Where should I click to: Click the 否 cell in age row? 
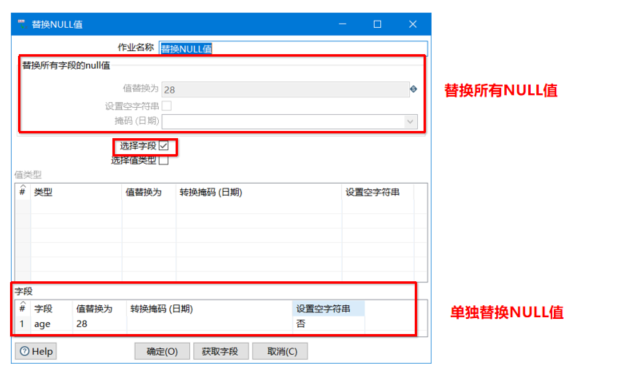(x=329, y=324)
